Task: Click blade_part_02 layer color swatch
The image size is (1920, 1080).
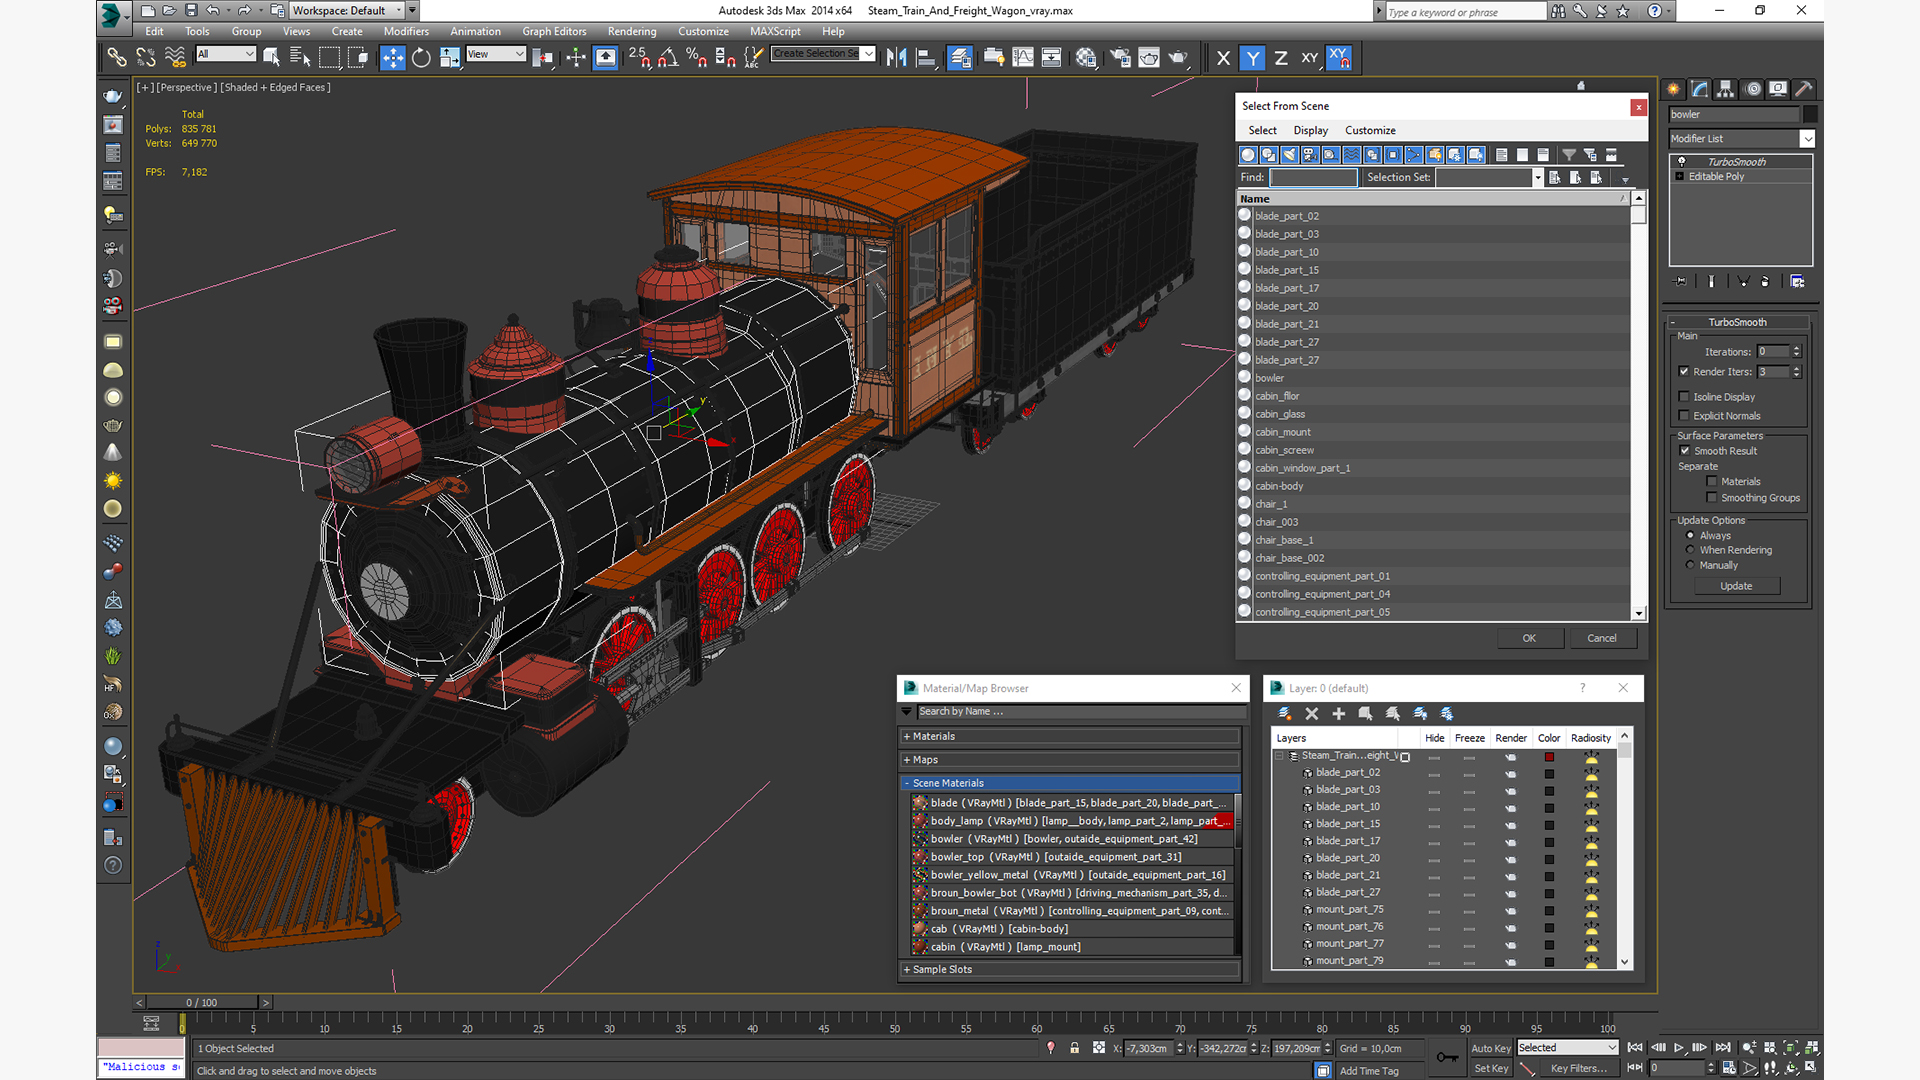Action: (x=1549, y=774)
